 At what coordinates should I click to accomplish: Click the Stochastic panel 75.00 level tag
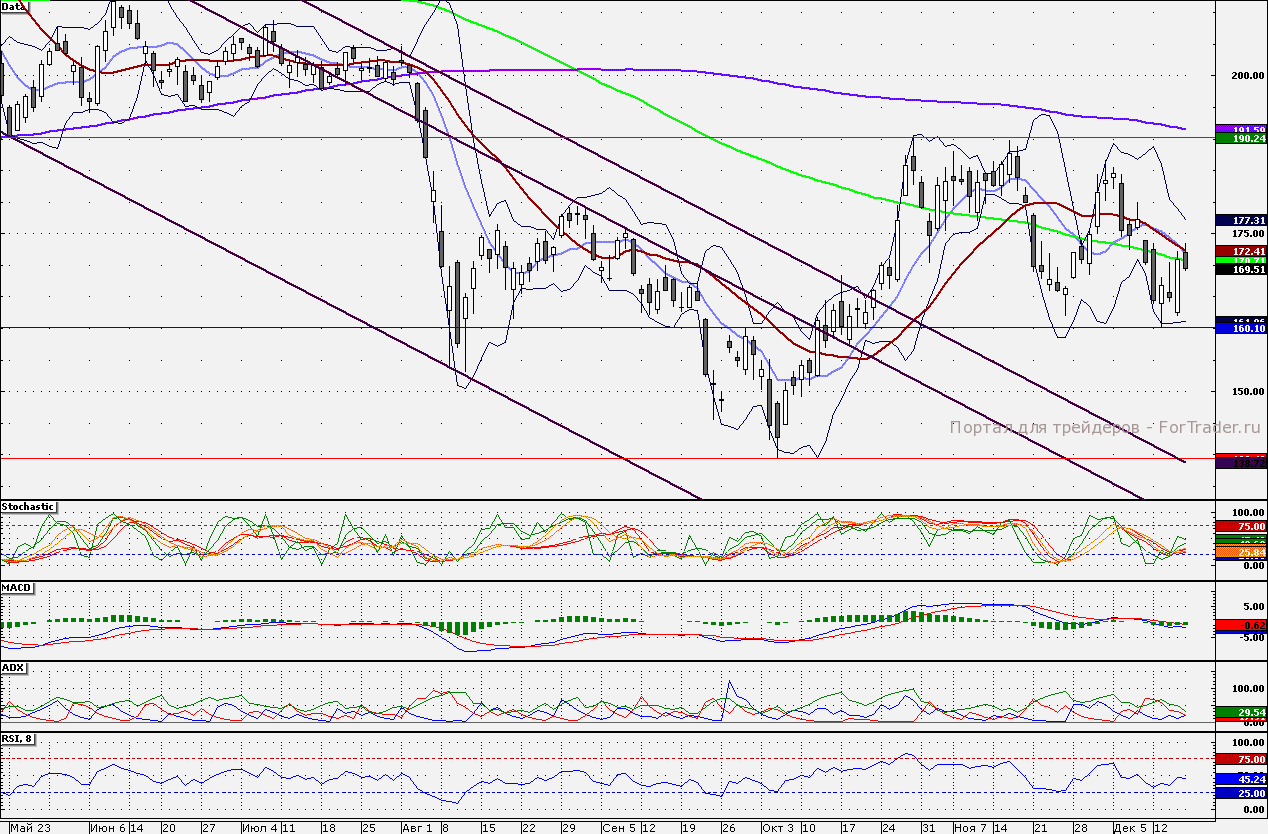coord(1241,526)
